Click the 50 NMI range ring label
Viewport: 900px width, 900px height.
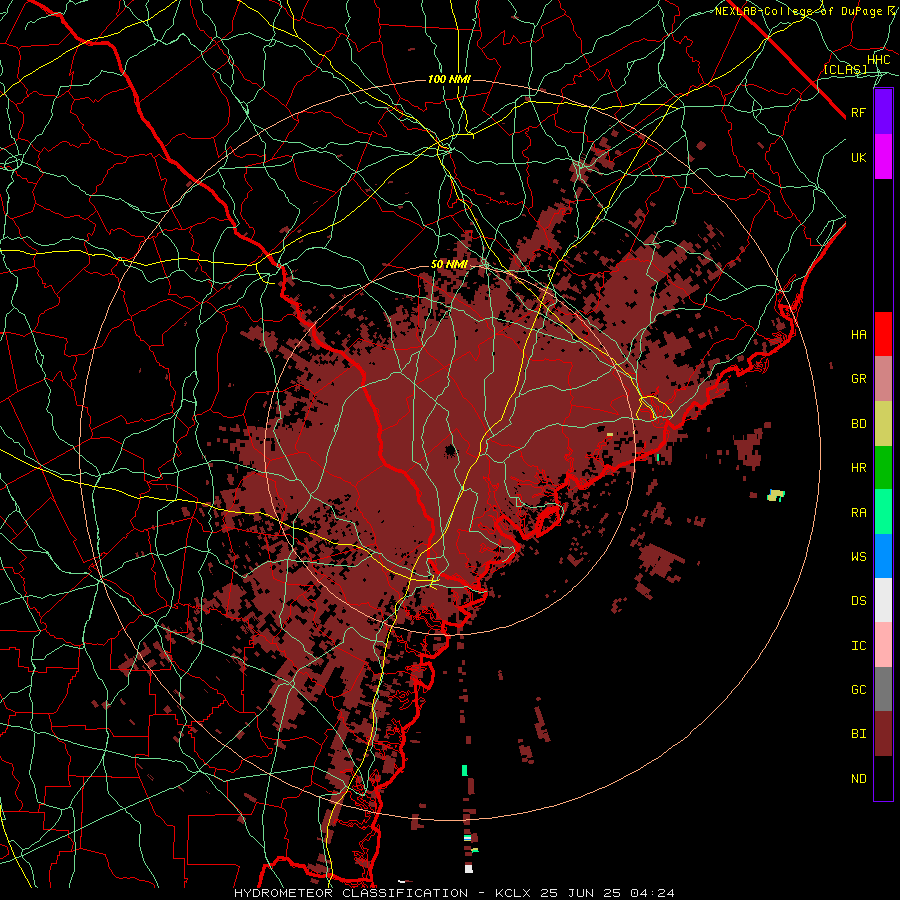click(449, 265)
